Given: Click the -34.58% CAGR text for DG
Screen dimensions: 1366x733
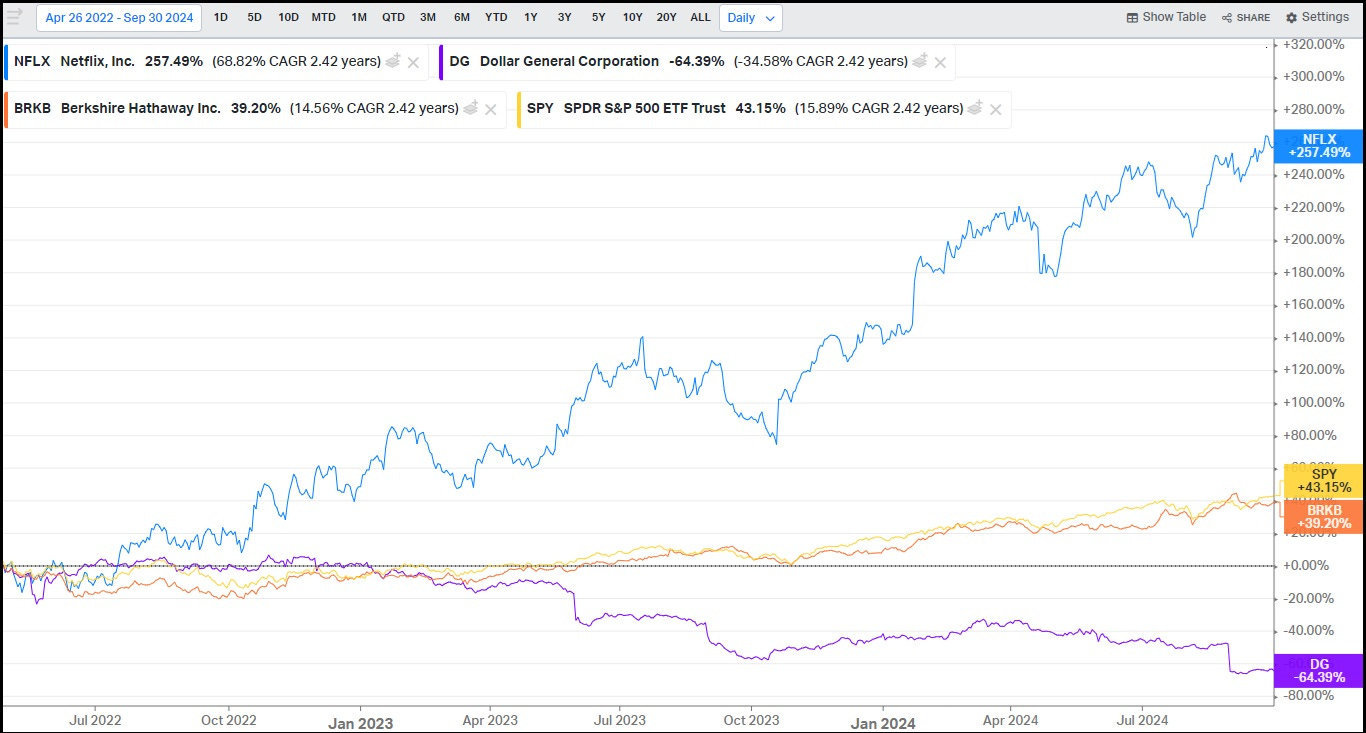Looking at the screenshot, I should 821,61.
